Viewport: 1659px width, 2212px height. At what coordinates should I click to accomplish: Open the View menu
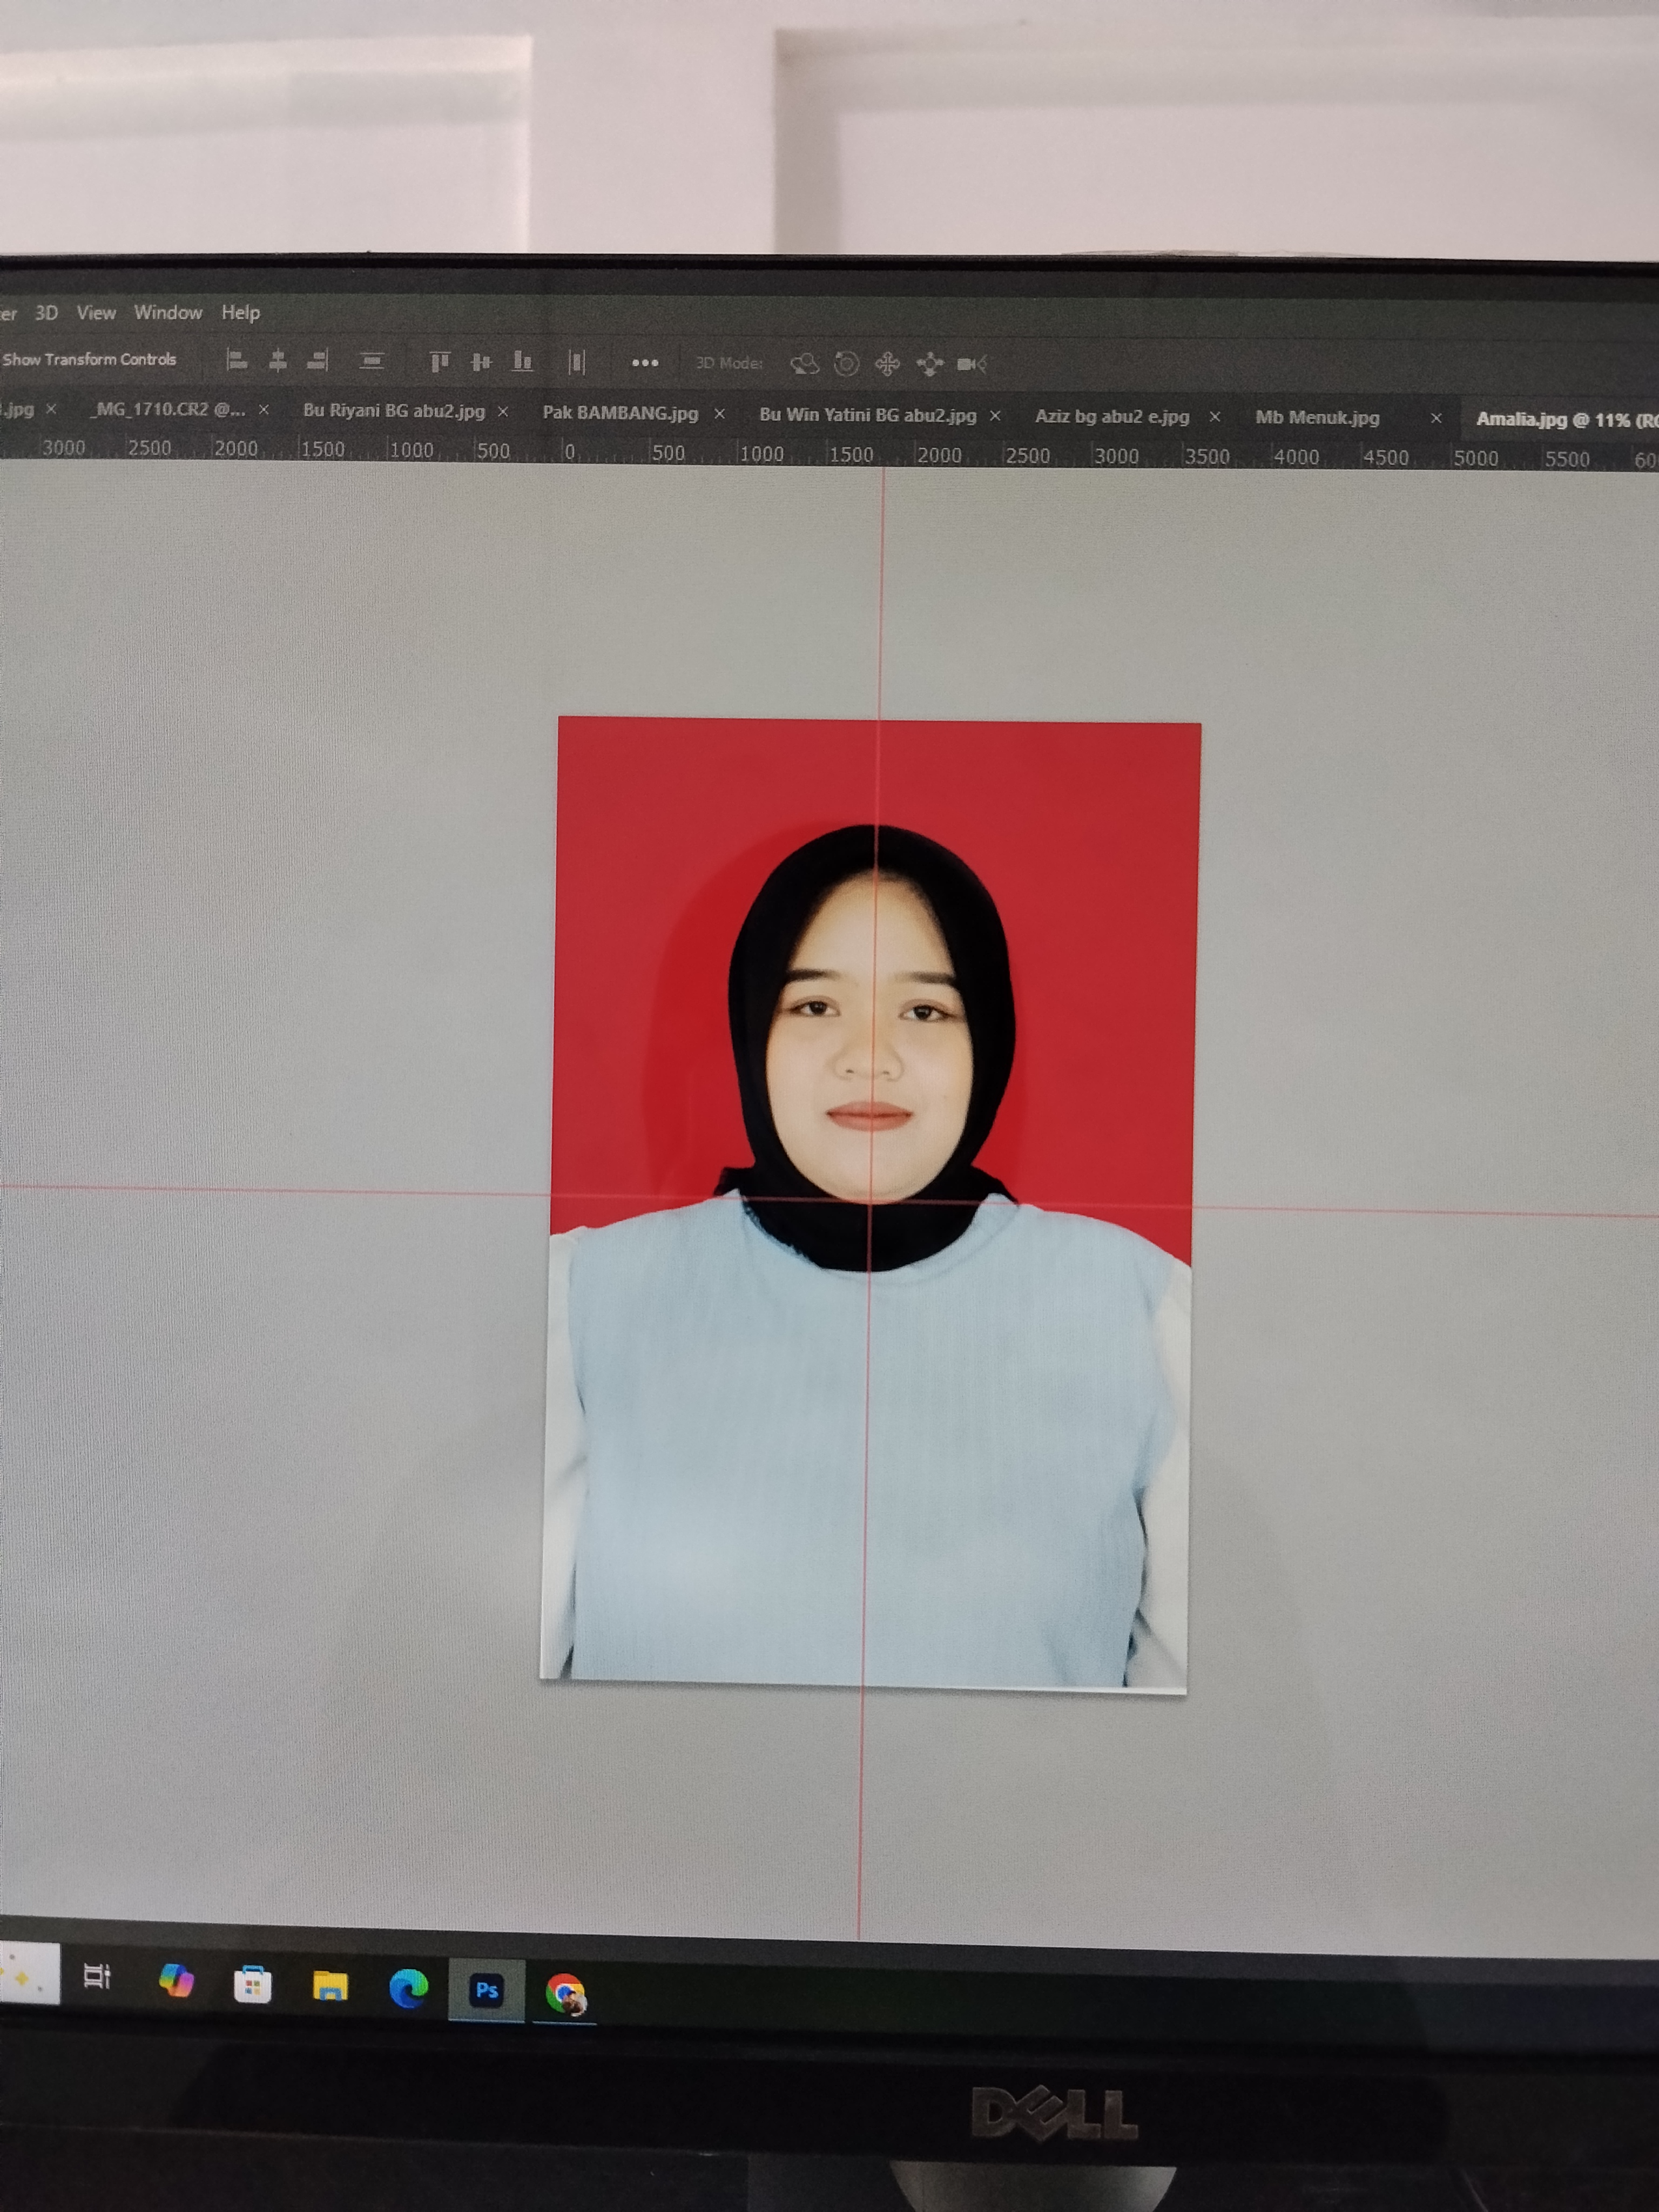pyautogui.click(x=96, y=312)
